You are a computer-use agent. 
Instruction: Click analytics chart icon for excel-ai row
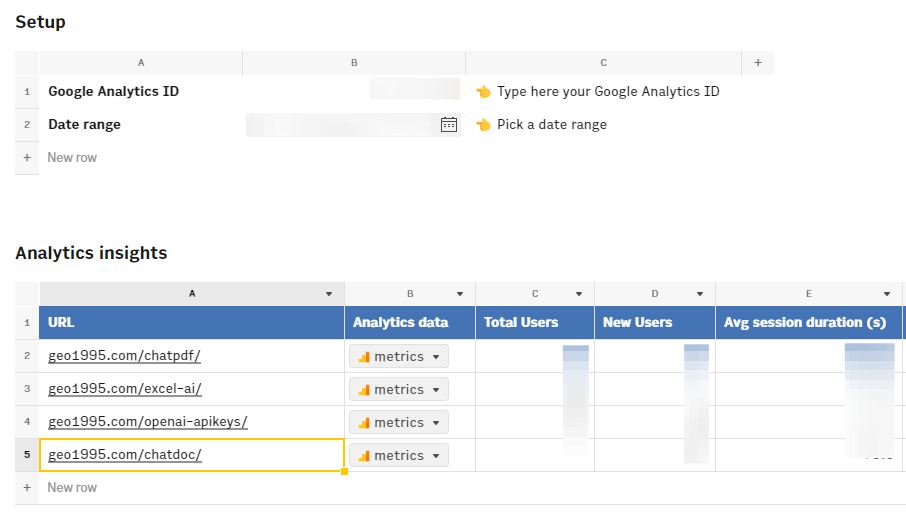364,390
